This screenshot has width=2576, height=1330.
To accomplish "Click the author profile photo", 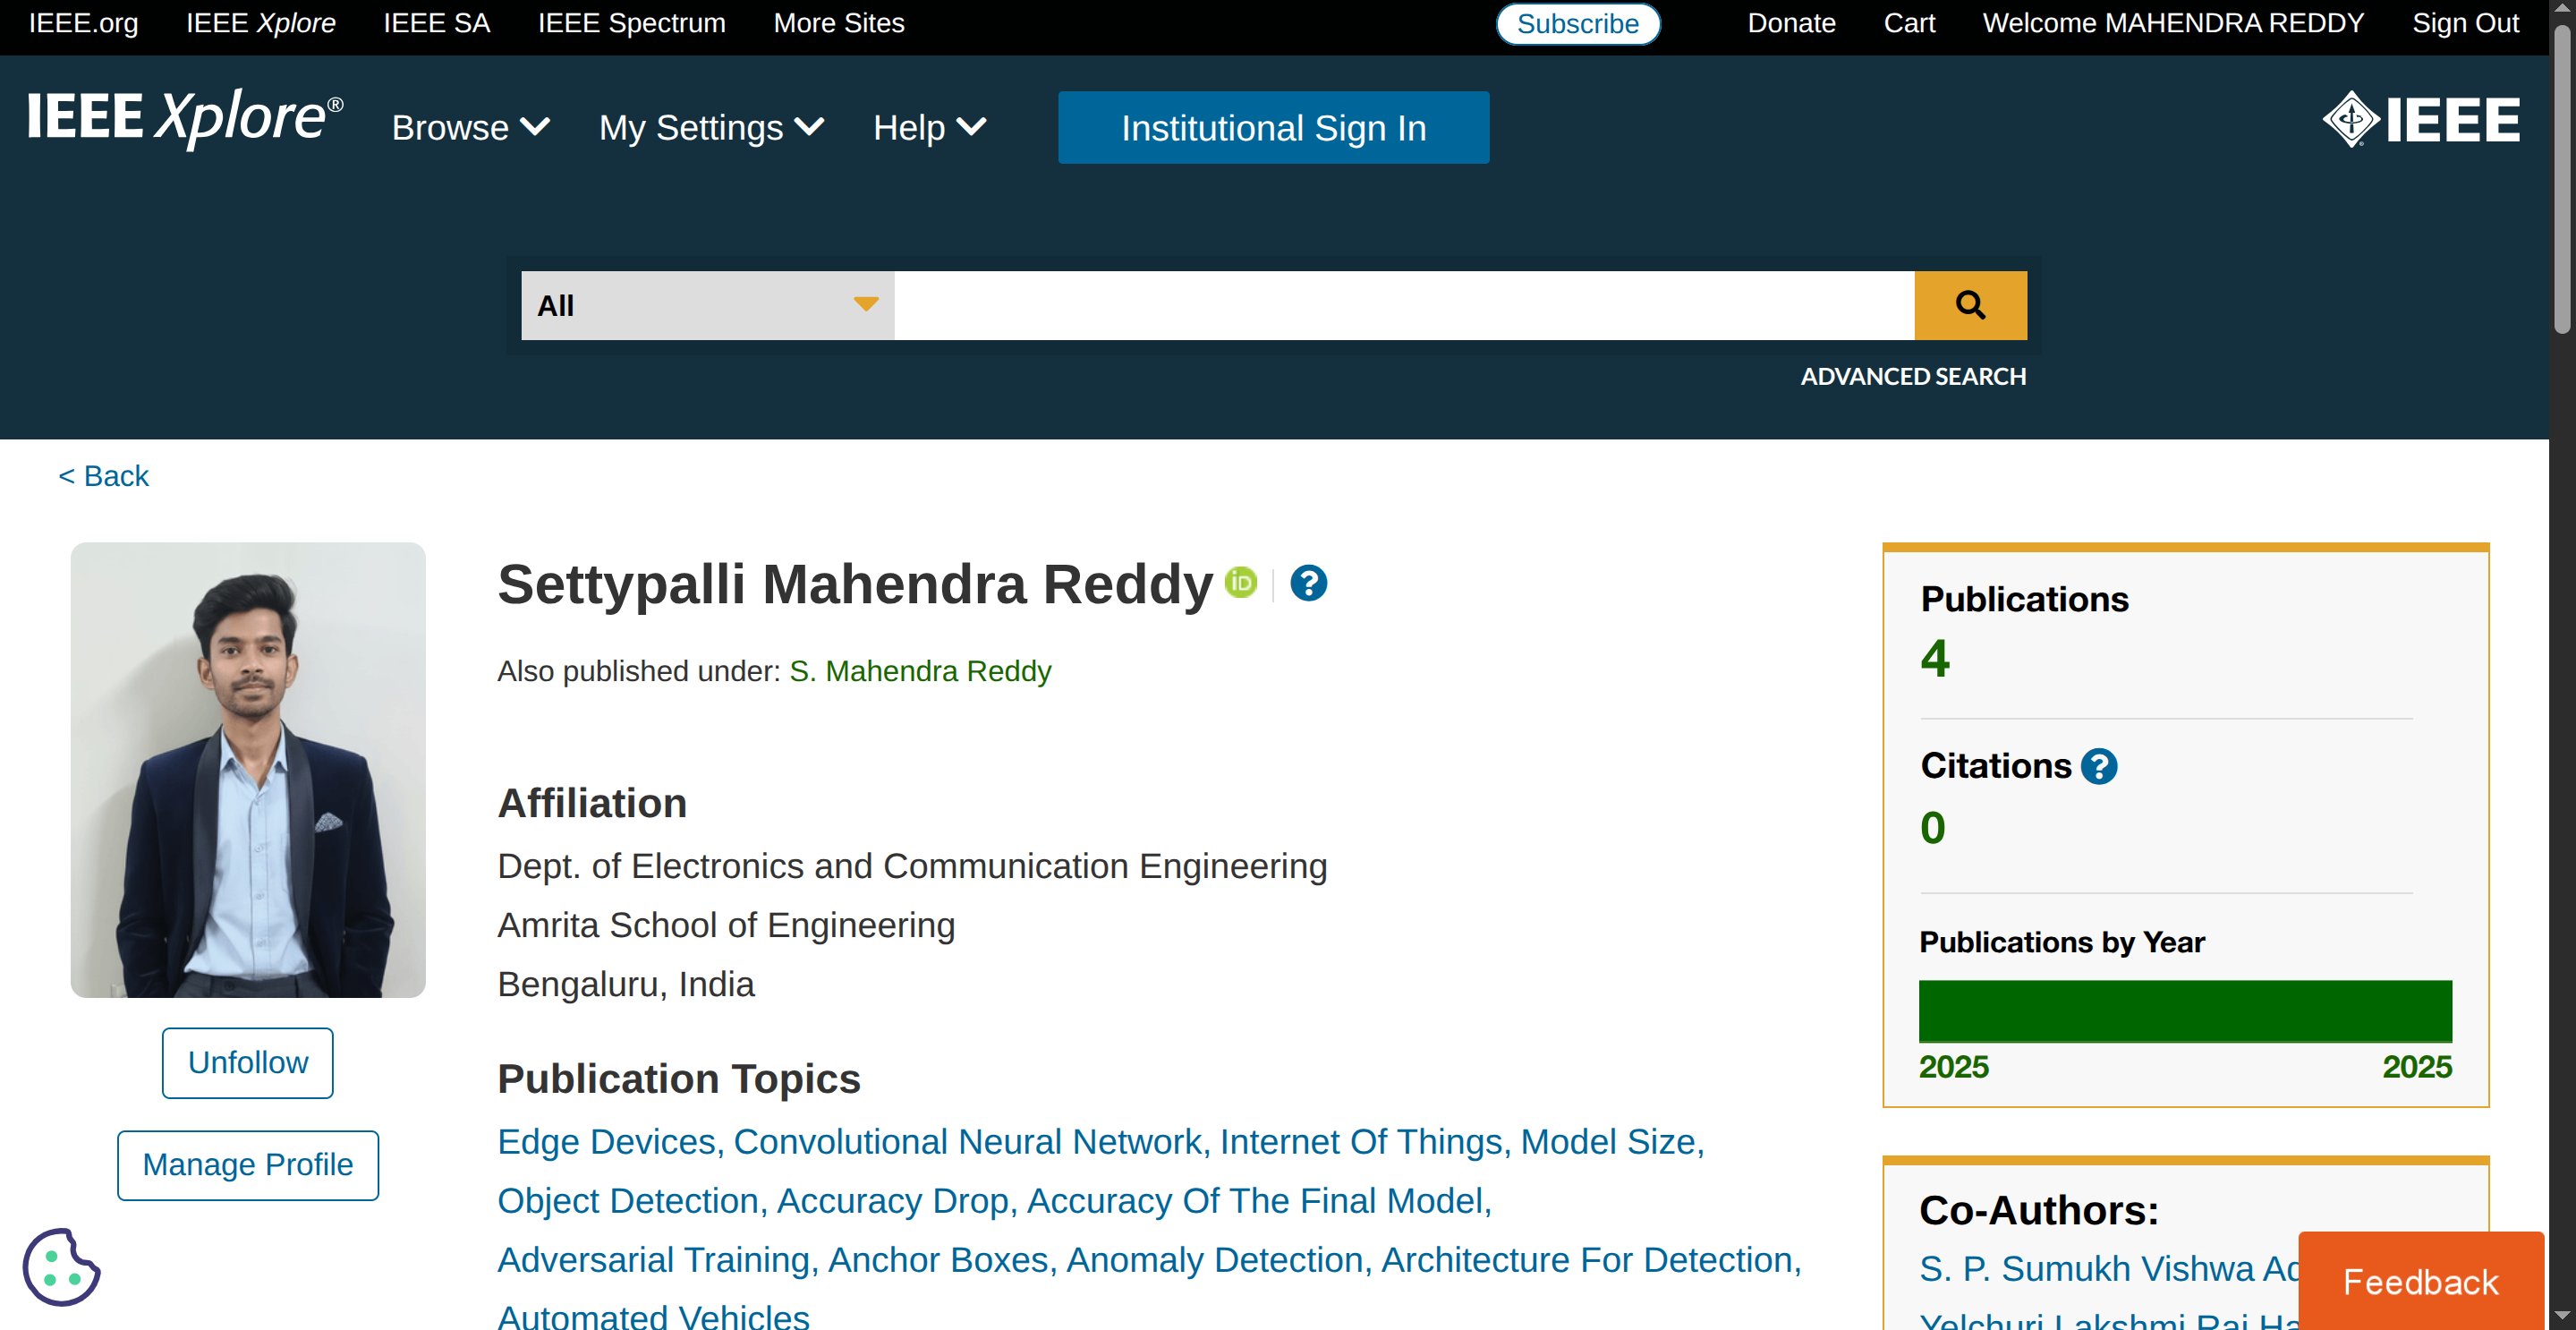I will coord(248,769).
